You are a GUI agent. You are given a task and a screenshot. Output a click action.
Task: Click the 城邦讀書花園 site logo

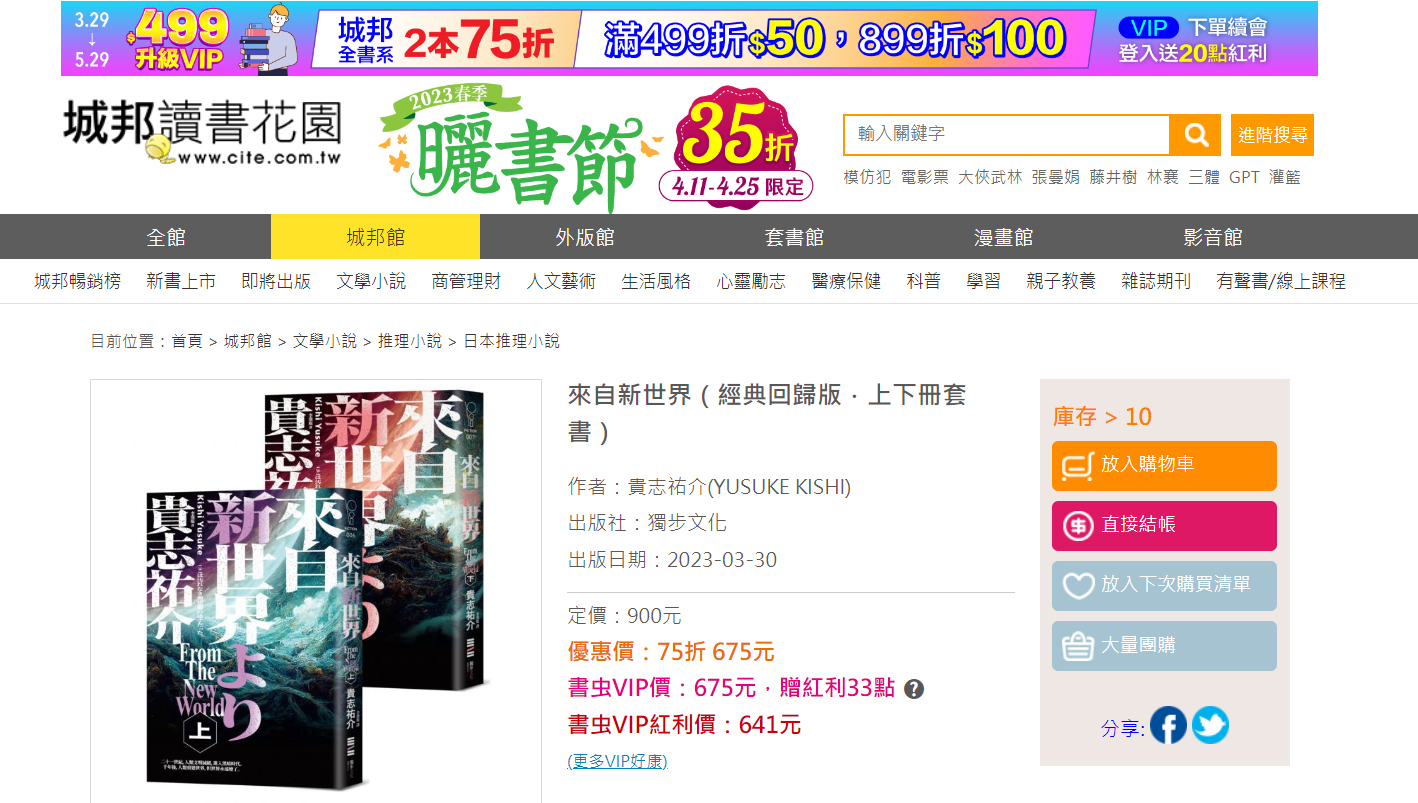(x=202, y=133)
